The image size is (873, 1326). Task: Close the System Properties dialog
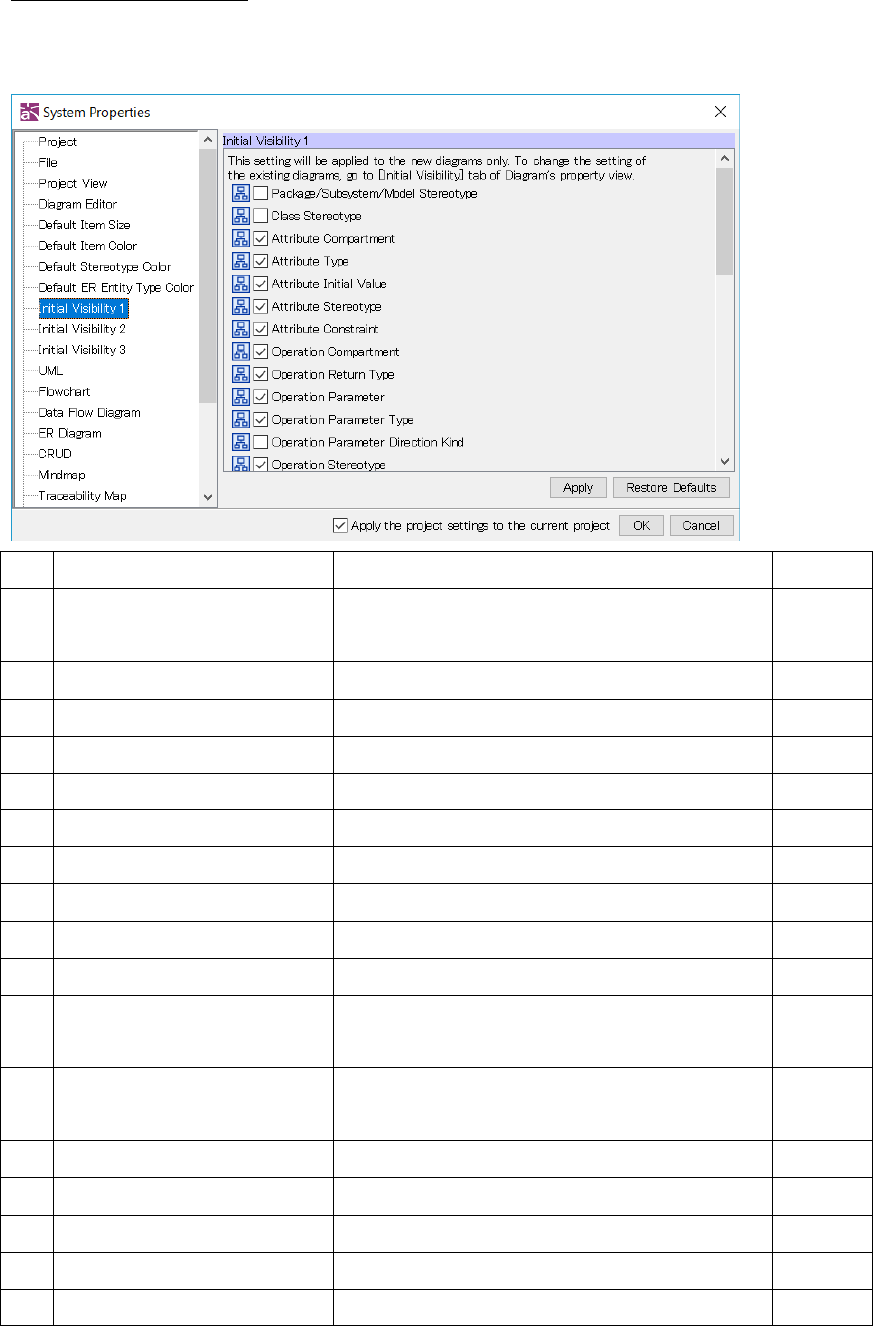tap(719, 112)
